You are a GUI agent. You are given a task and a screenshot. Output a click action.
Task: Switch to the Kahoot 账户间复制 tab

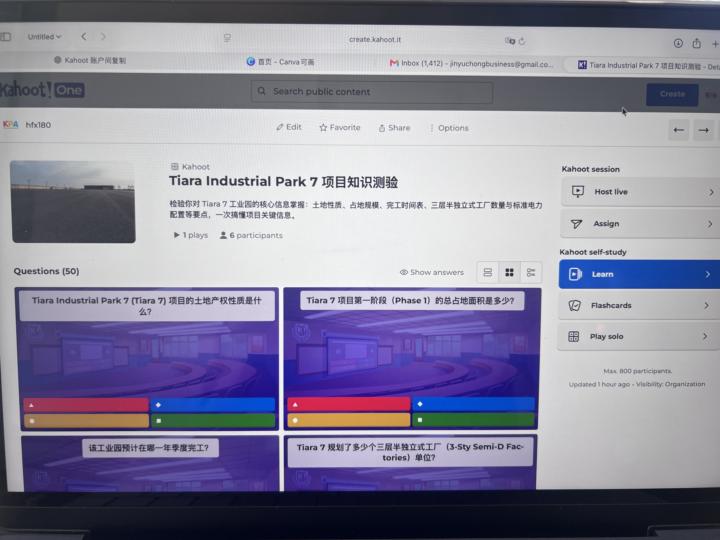(x=90, y=60)
